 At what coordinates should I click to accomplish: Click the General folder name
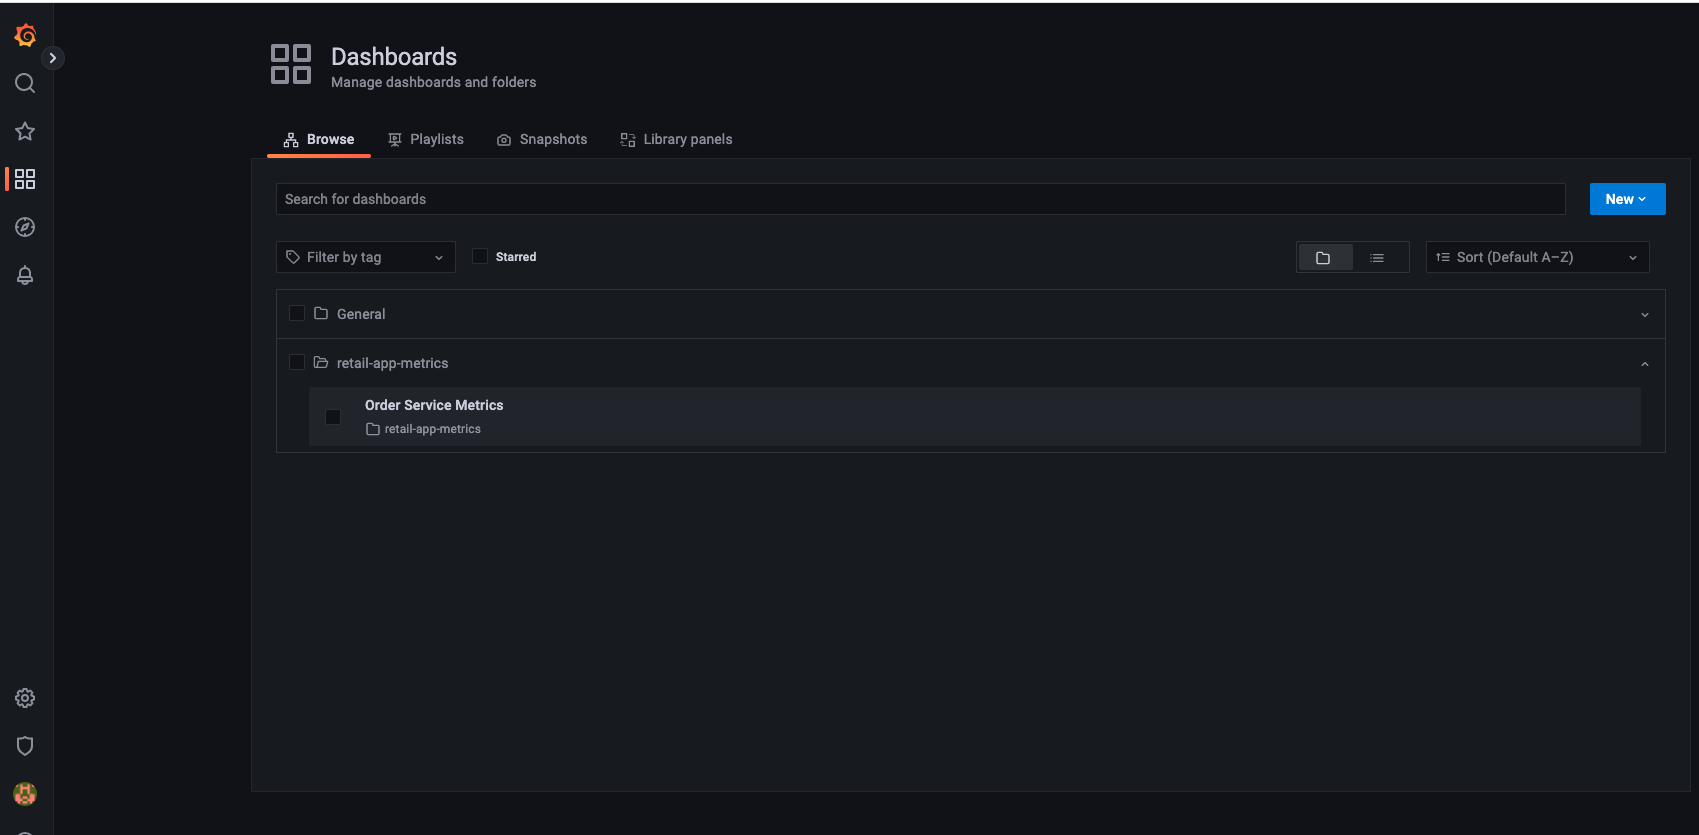click(361, 314)
